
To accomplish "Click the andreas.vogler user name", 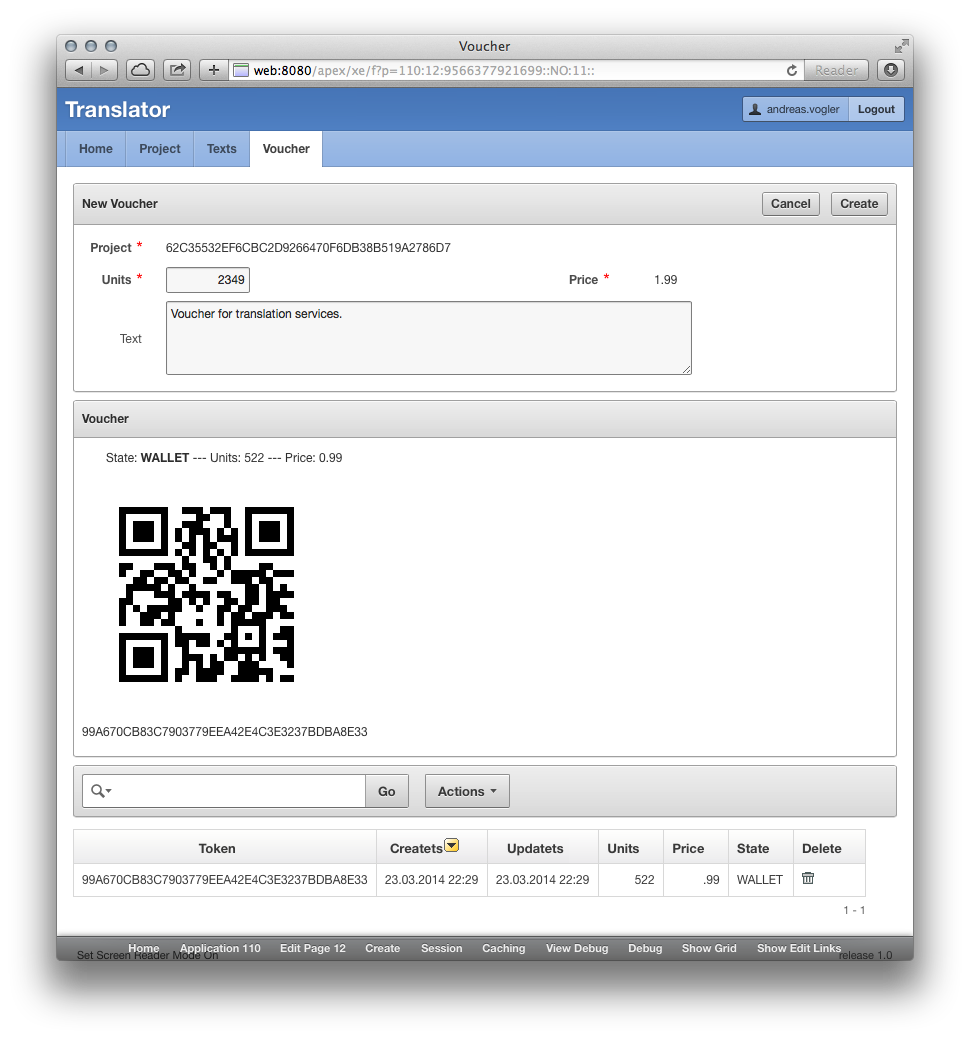I will pyautogui.click(x=803, y=109).
